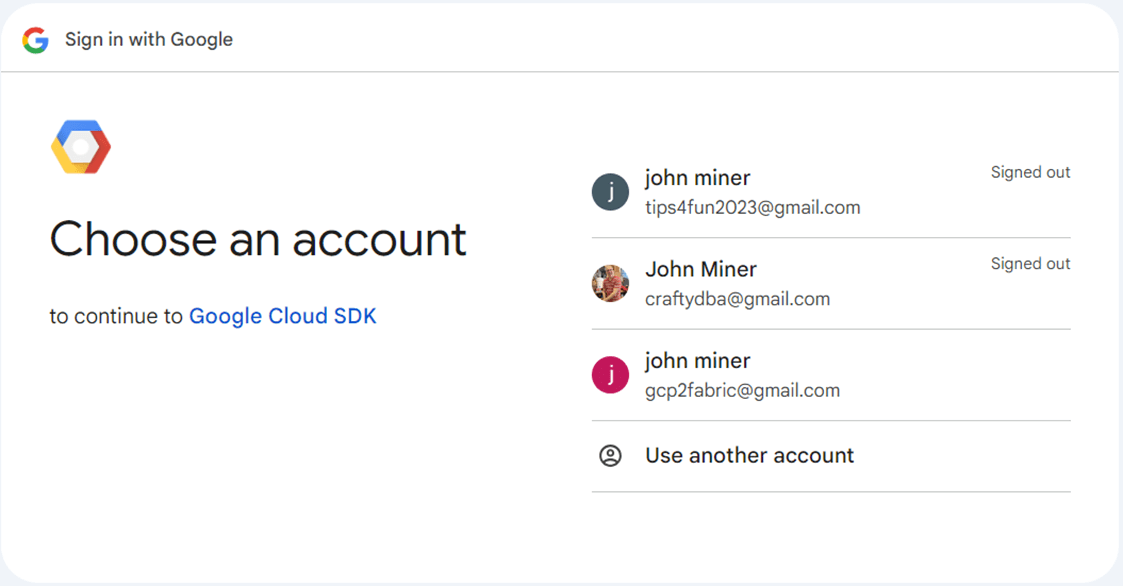Viewport: 1123px width, 586px height.
Task: Click the Google G logo
Action: coord(36,40)
